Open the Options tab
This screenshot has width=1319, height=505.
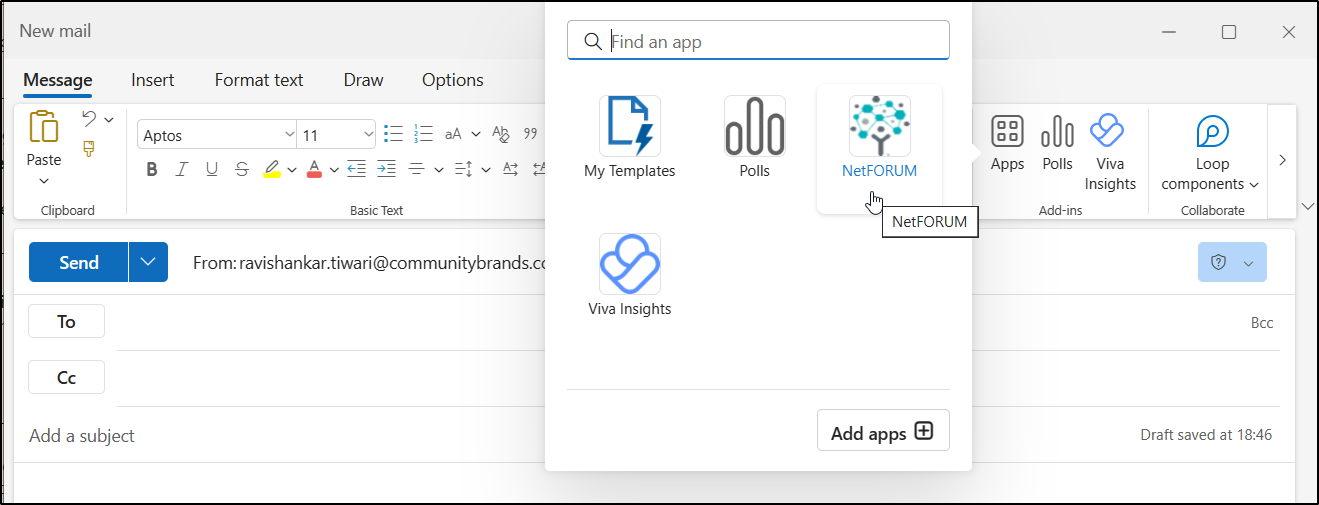453,80
